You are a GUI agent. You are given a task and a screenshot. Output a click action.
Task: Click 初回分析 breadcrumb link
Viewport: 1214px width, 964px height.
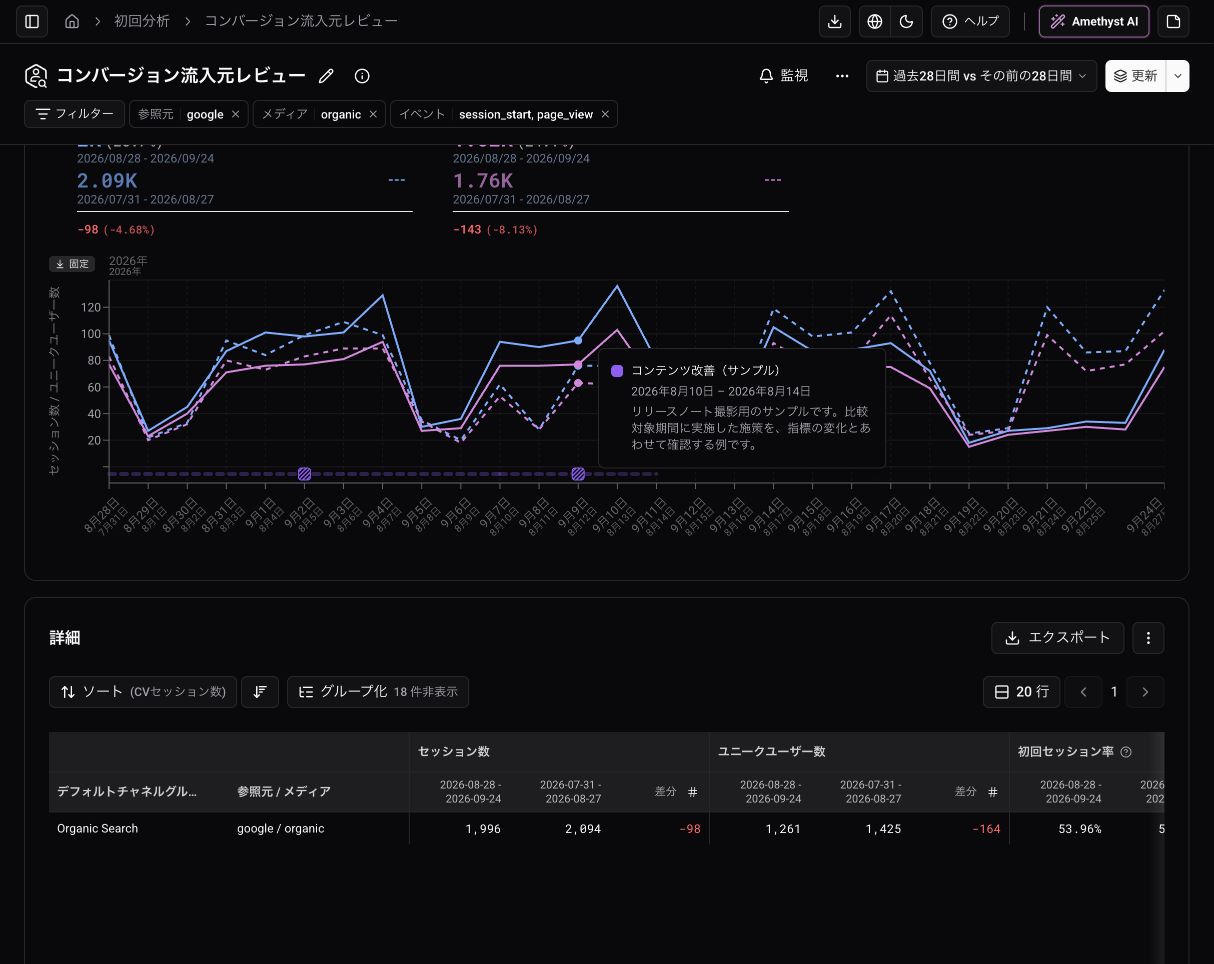pos(142,21)
